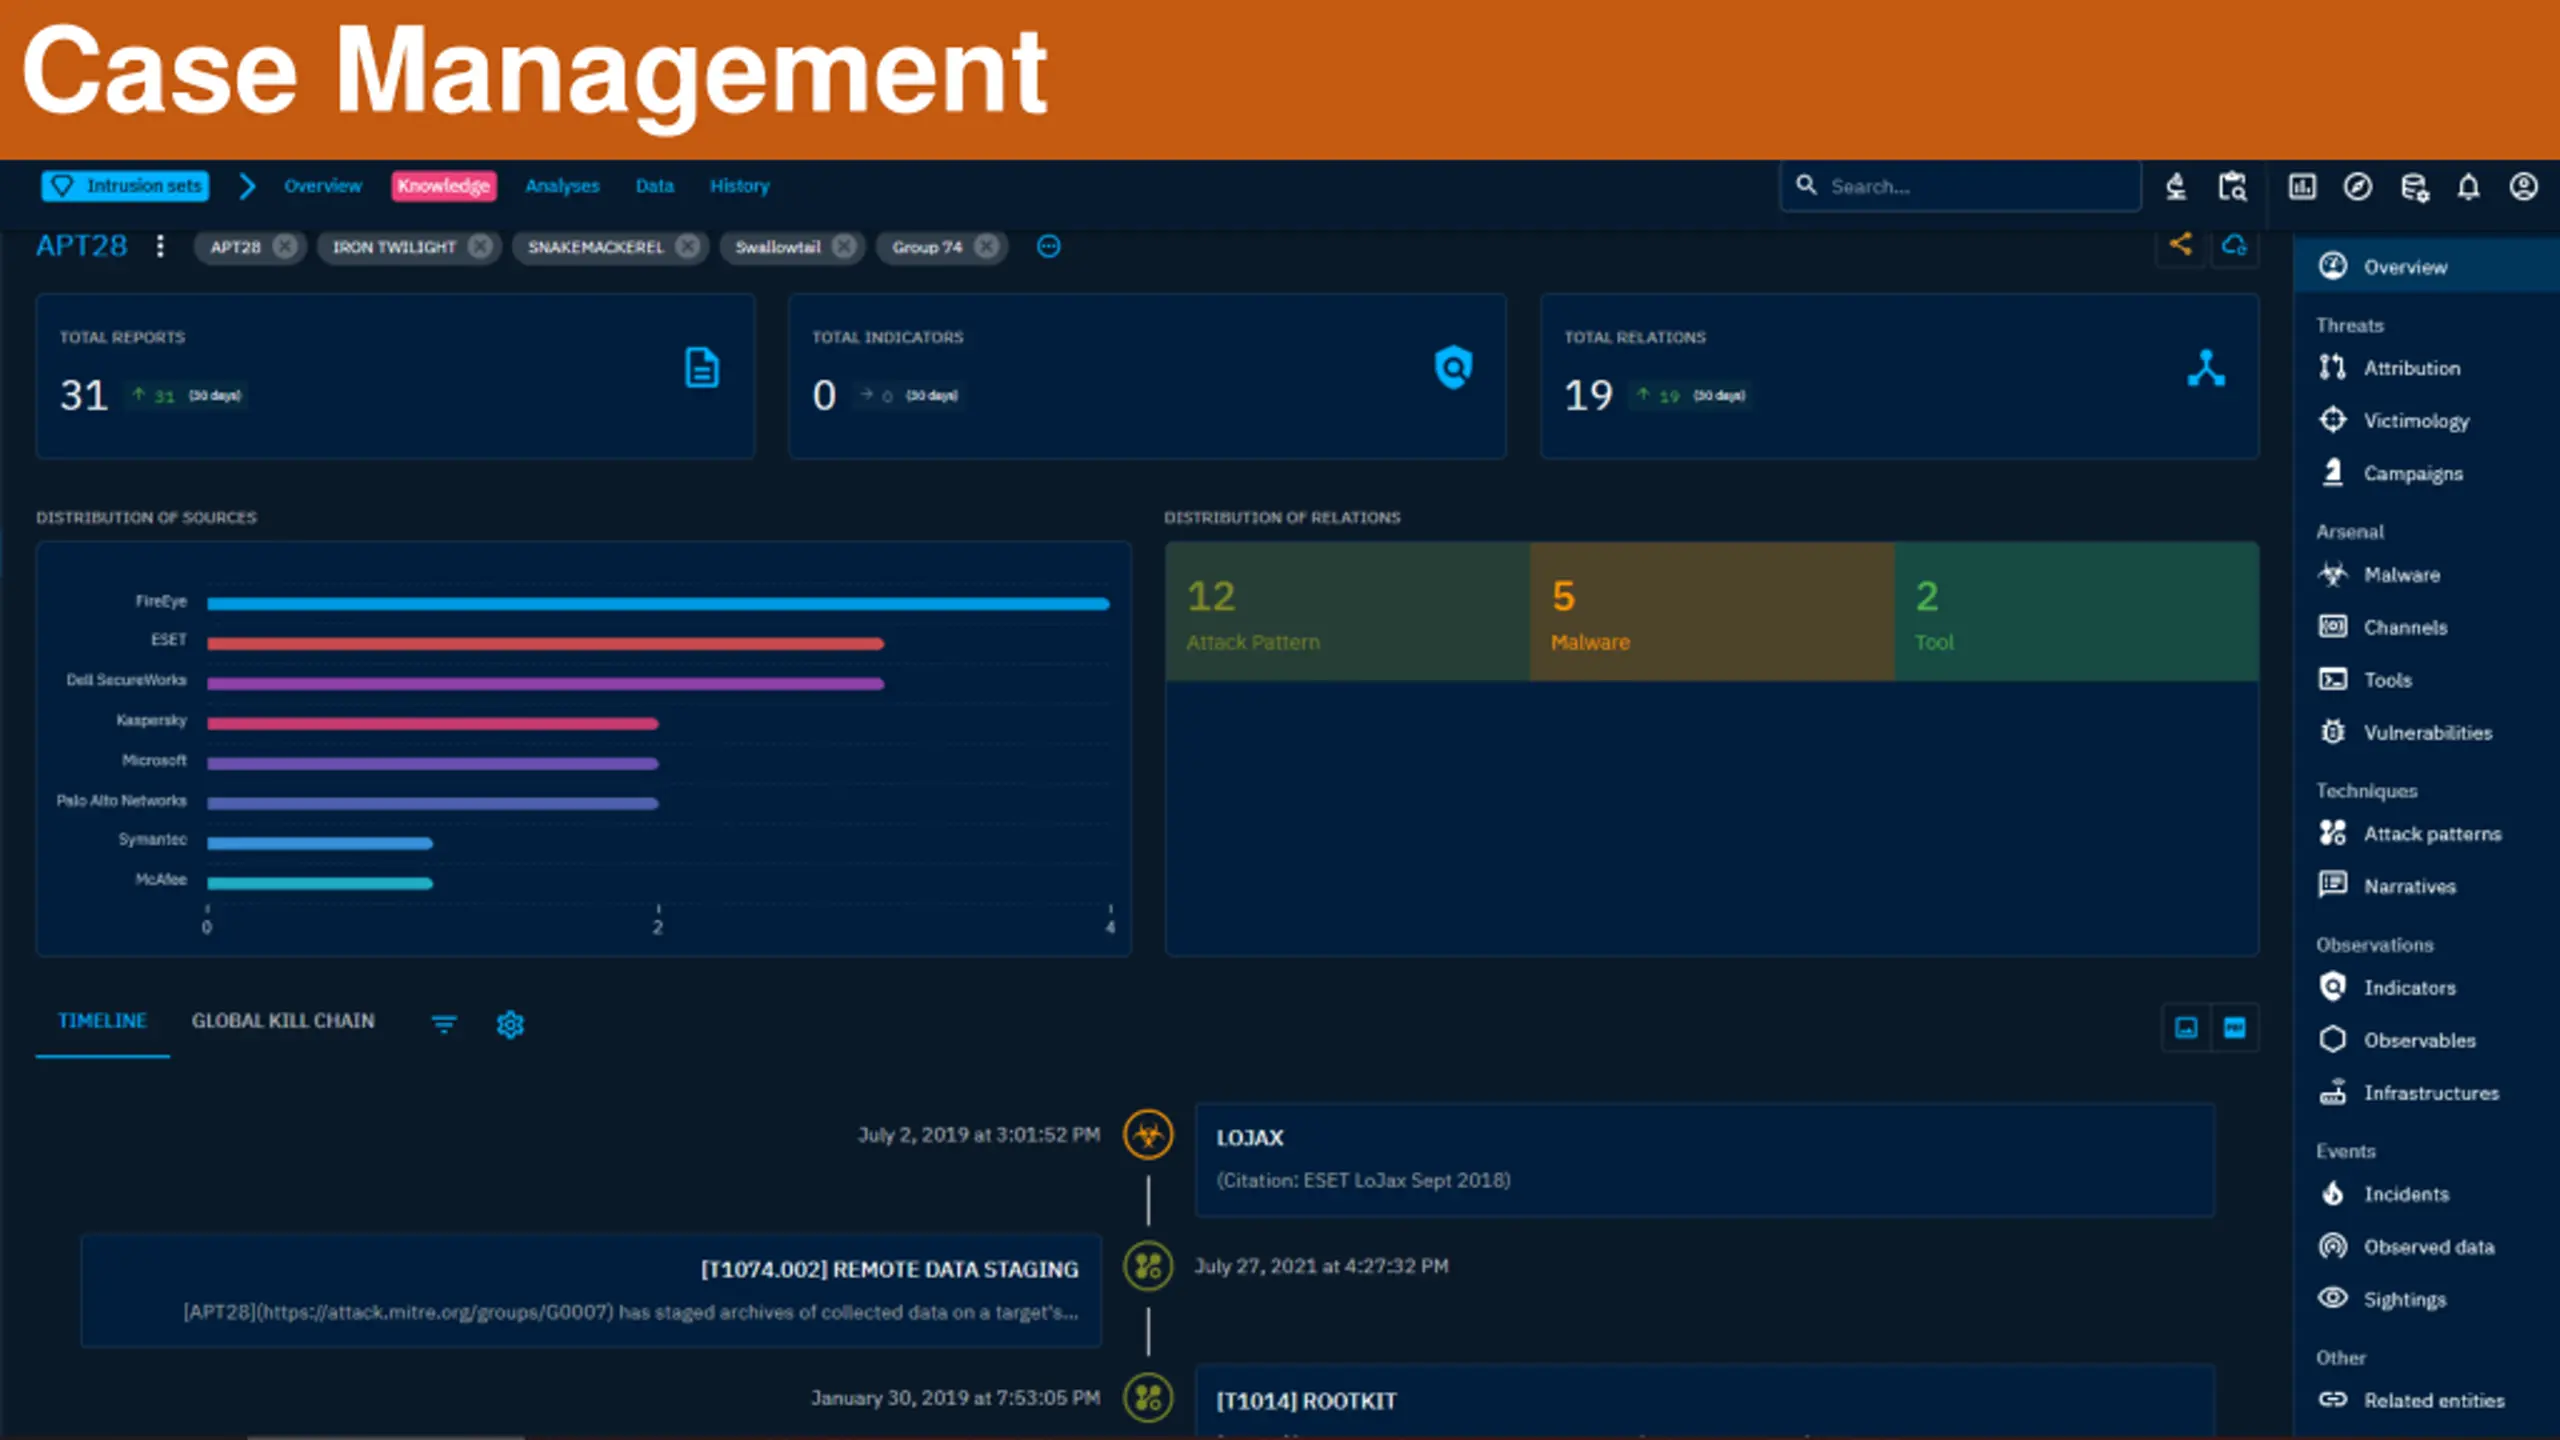Remove the Swallowtail alias chip
The image size is (2560, 1440).
point(845,246)
